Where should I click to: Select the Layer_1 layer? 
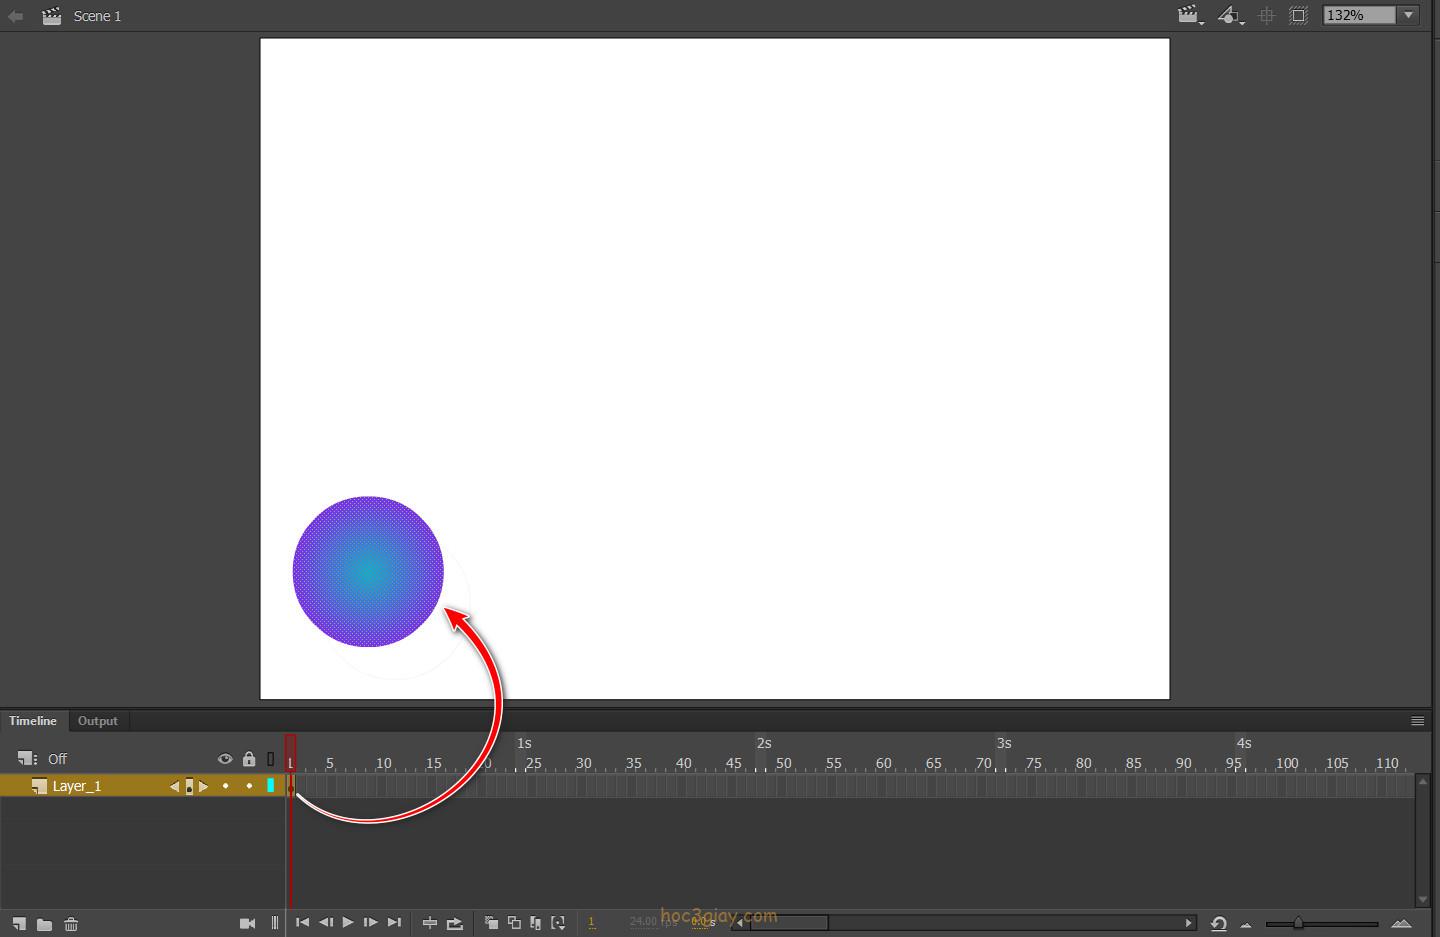coord(77,786)
